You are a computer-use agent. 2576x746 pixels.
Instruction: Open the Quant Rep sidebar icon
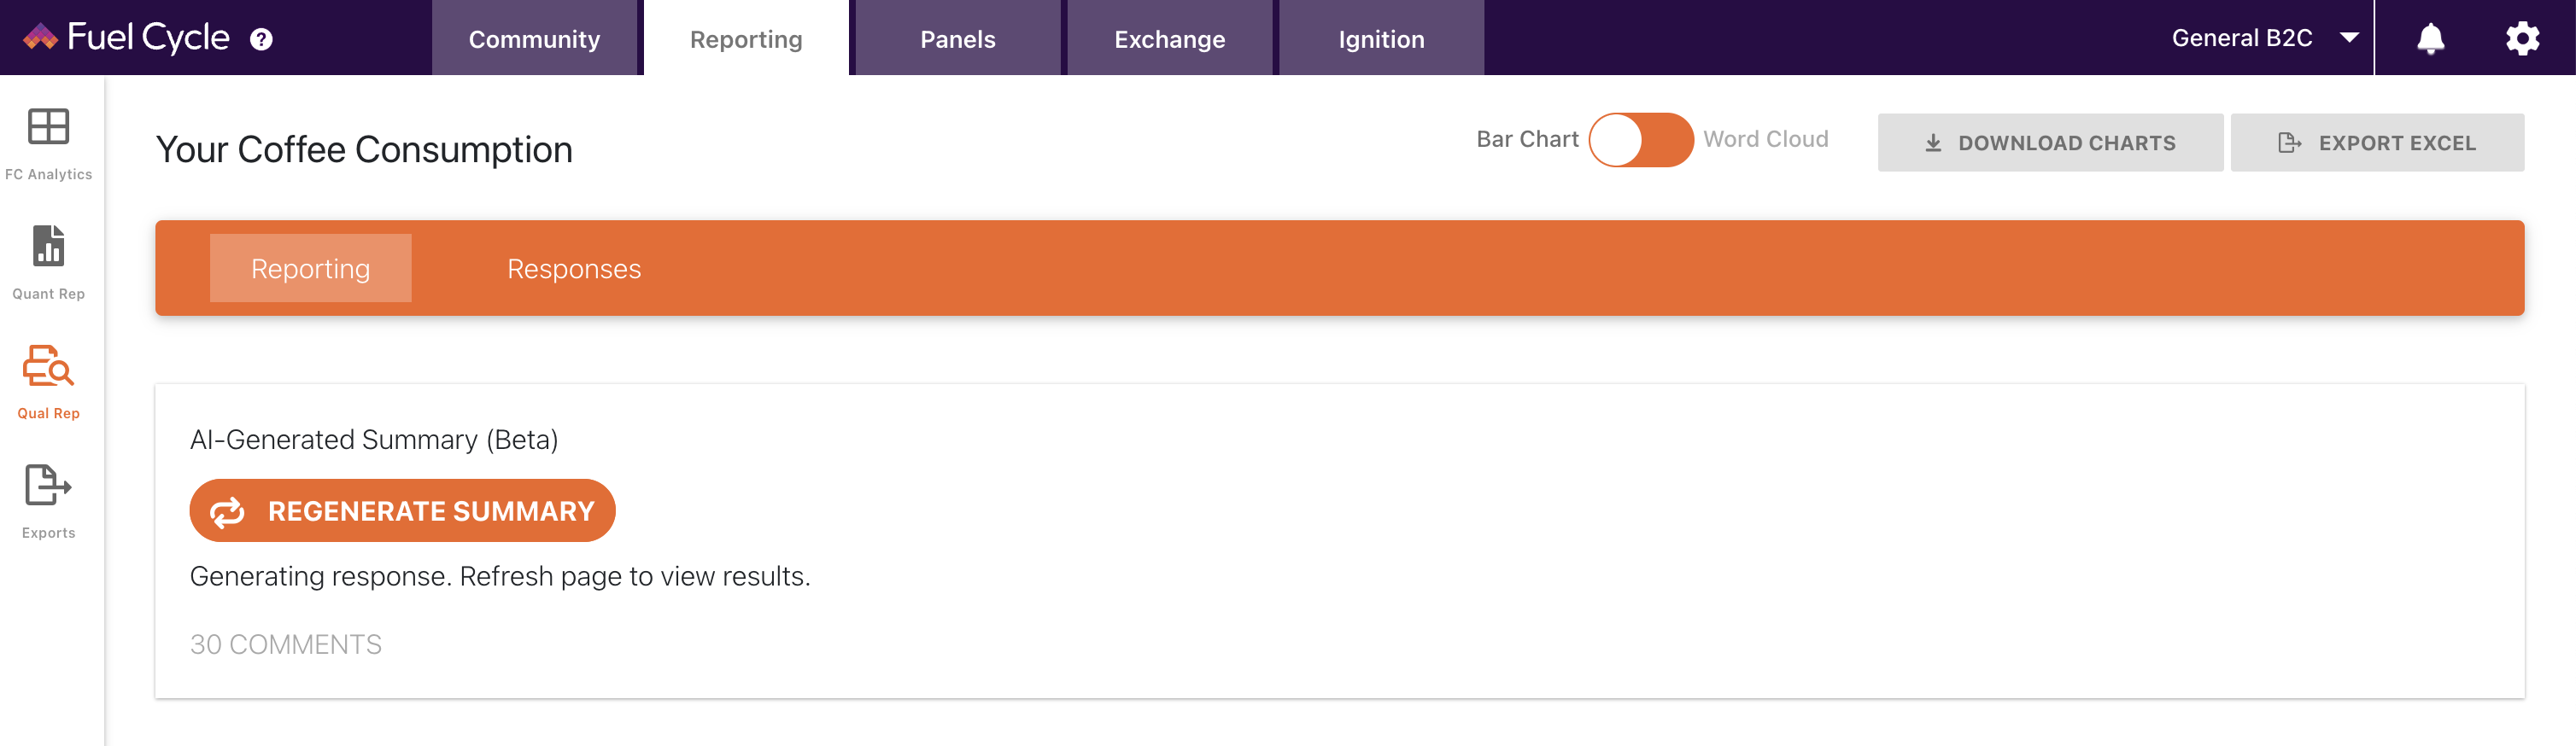[x=48, y=263]
